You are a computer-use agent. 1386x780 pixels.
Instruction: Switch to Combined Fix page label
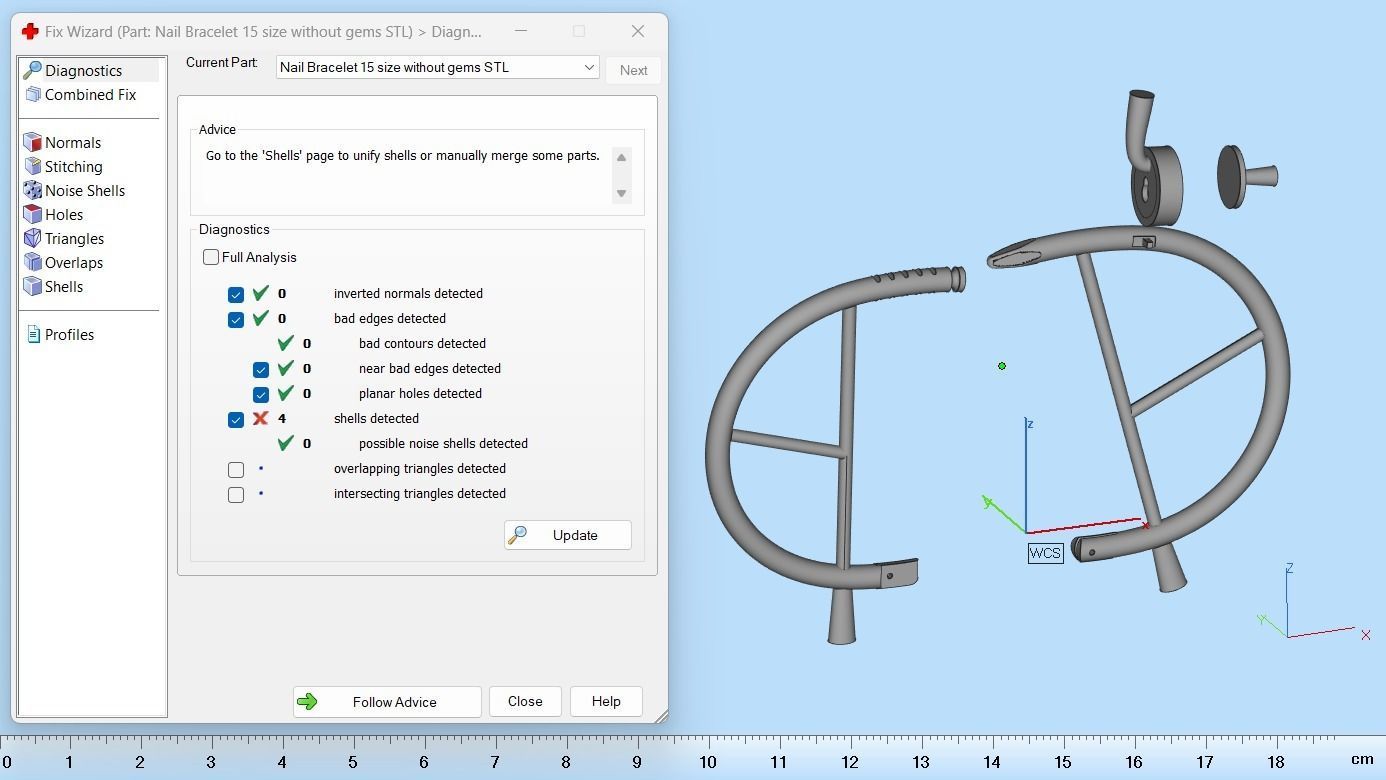tap(90, 94)
